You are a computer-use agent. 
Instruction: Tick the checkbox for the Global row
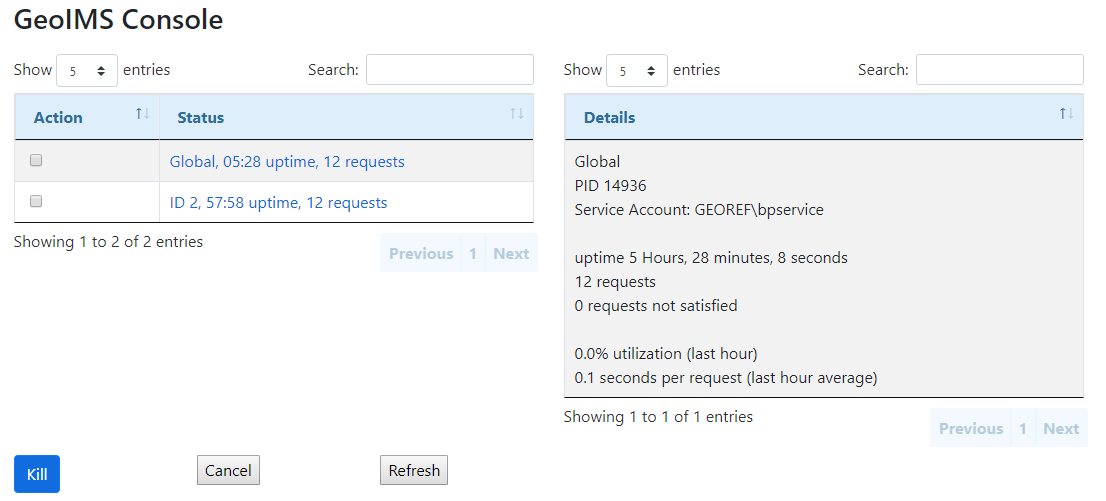[x=37, y=160]
